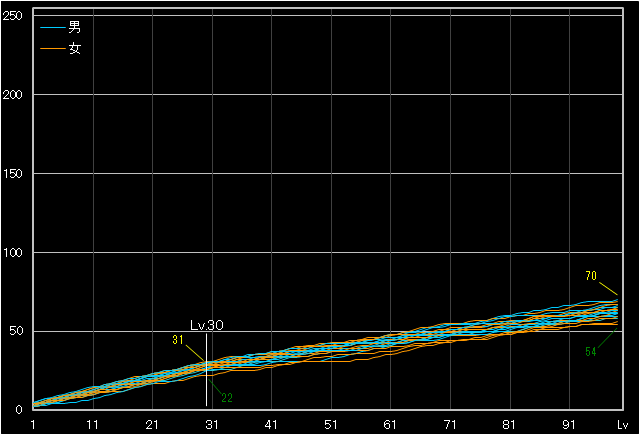Click the 男 legend label

[75, 27]
